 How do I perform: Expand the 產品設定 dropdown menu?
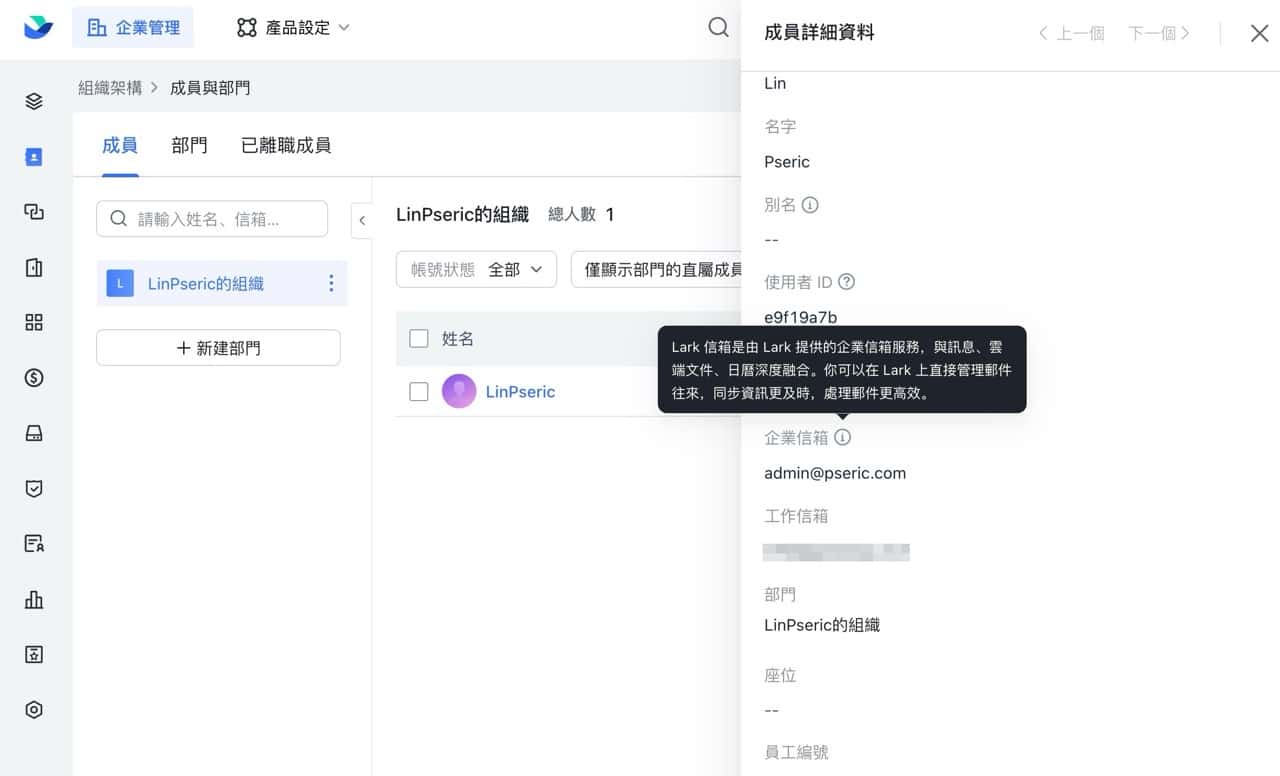tap(293, 28)
